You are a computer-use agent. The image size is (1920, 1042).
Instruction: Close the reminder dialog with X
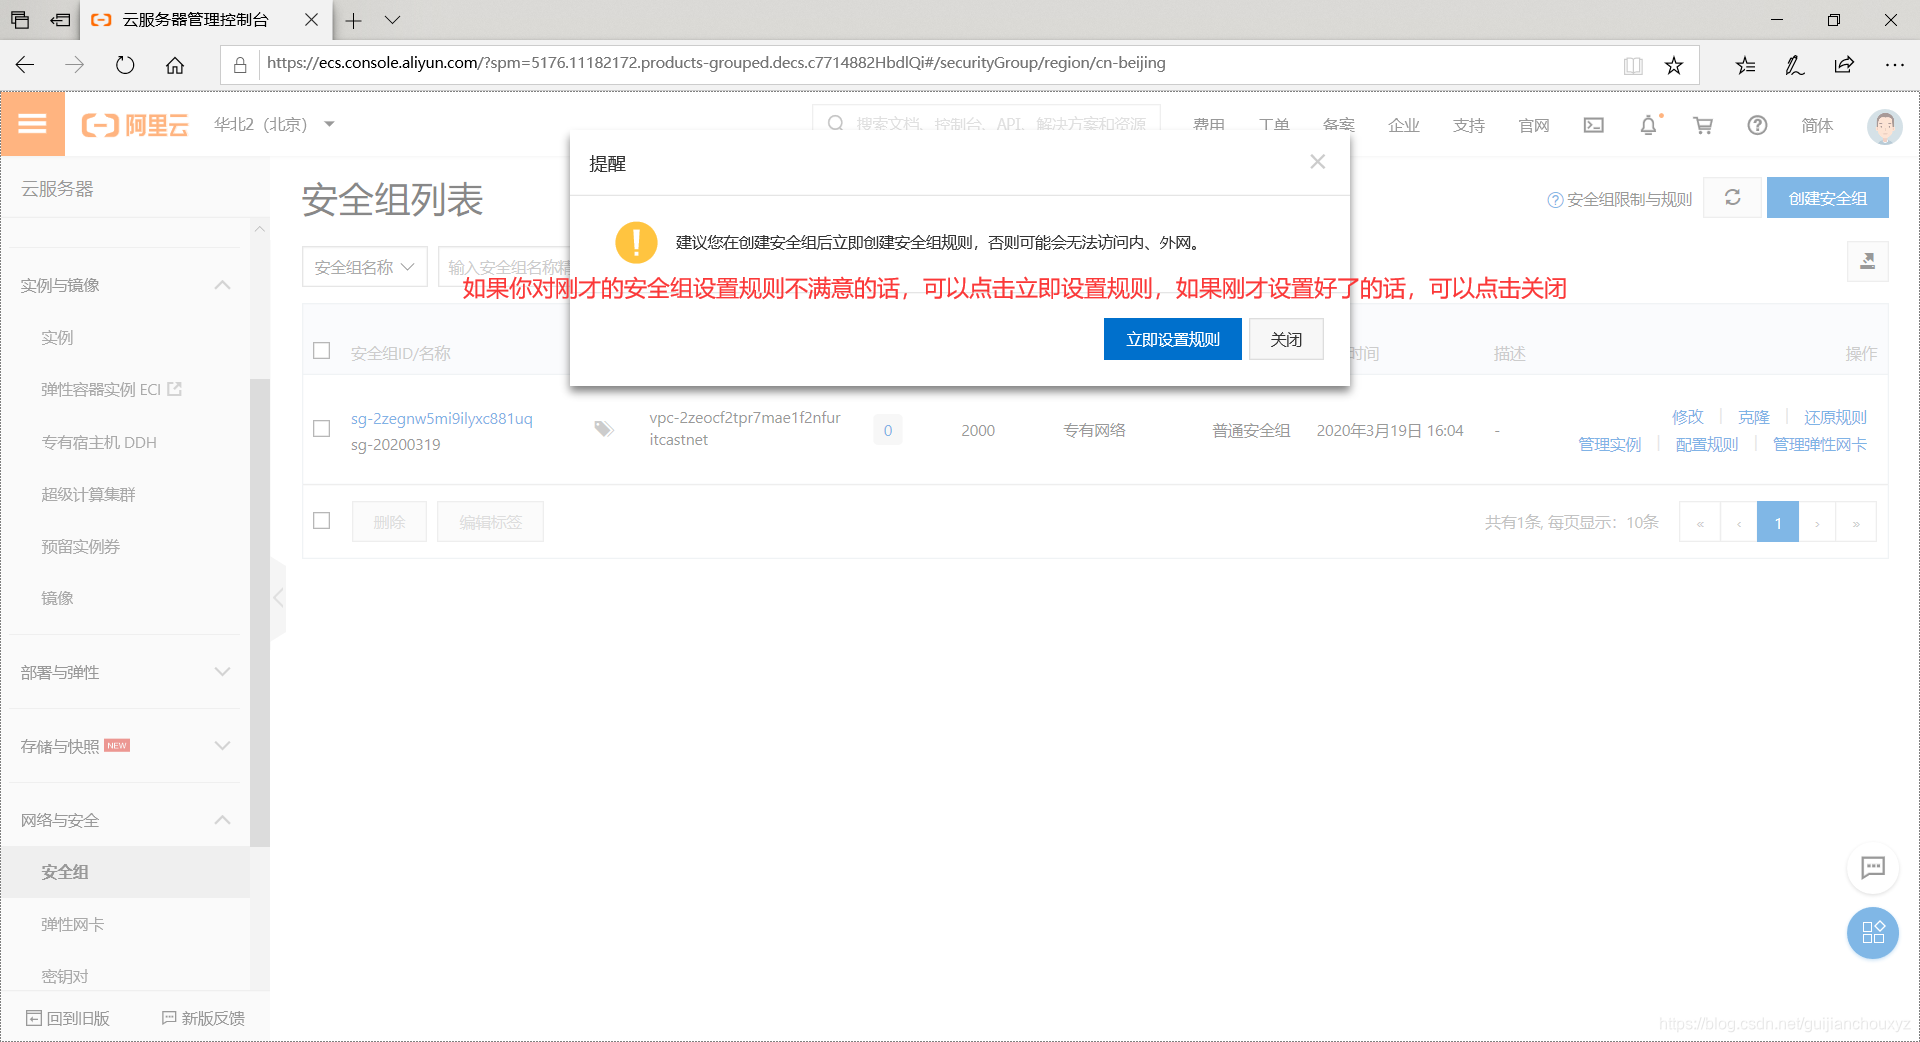click(x=1318, y=162)
